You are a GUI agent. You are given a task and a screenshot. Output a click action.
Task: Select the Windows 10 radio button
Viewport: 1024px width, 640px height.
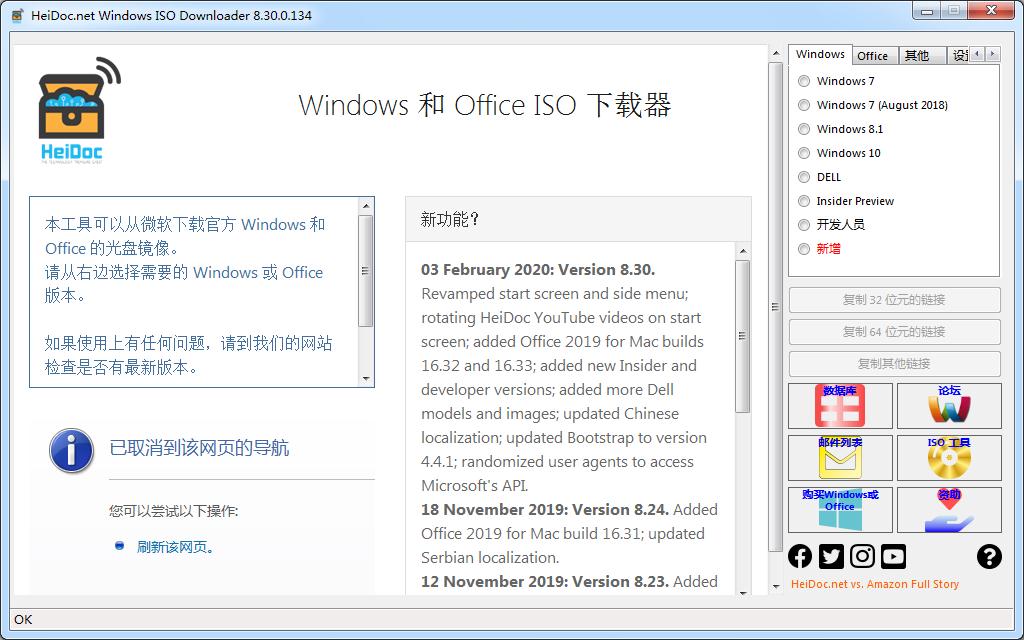[804, 152]
